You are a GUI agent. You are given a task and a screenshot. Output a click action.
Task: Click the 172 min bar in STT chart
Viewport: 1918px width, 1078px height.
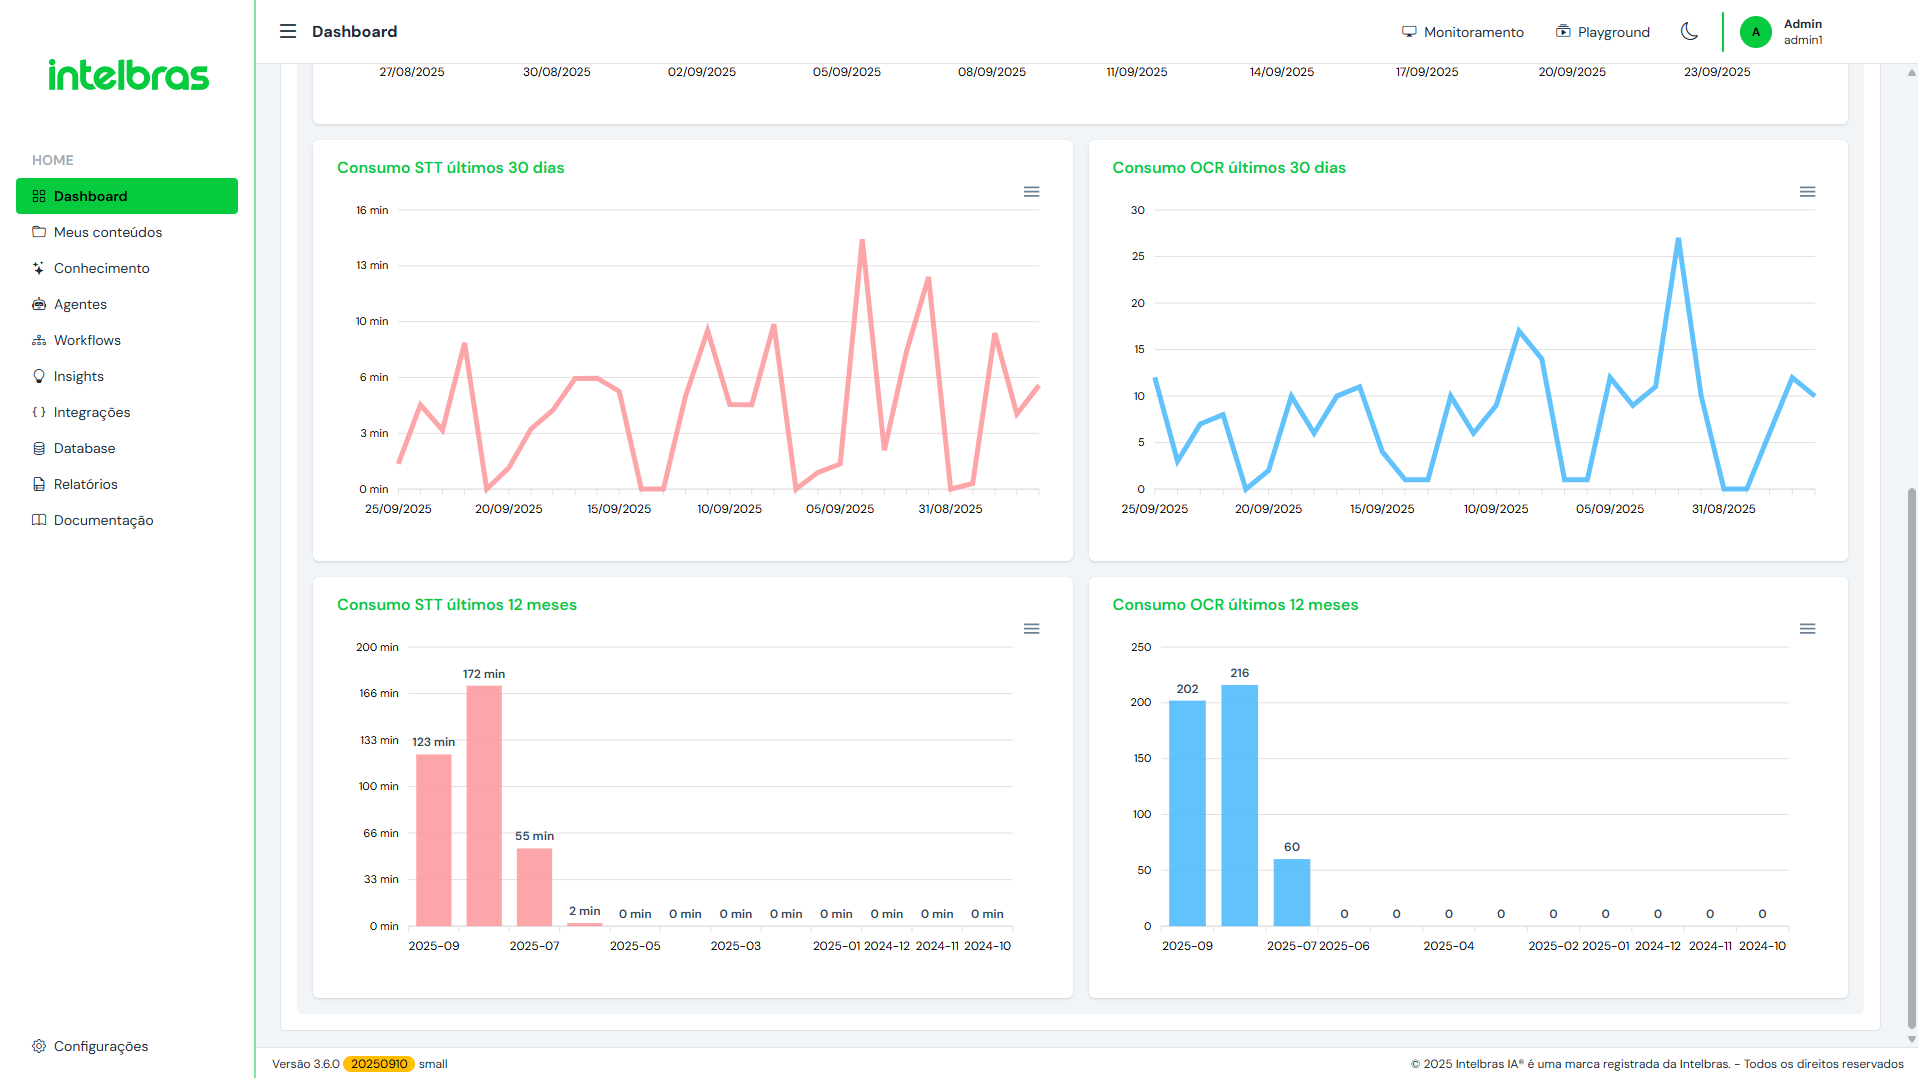pyautogui.click(x=484, y=806)
